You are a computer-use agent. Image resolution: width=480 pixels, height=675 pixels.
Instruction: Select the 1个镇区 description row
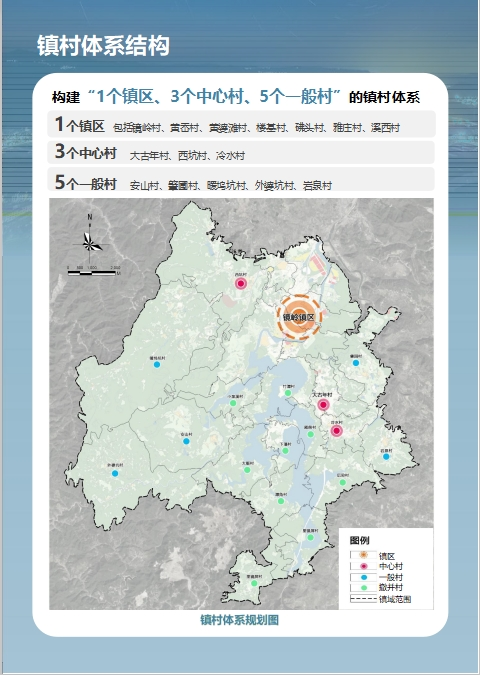point(242,124)
